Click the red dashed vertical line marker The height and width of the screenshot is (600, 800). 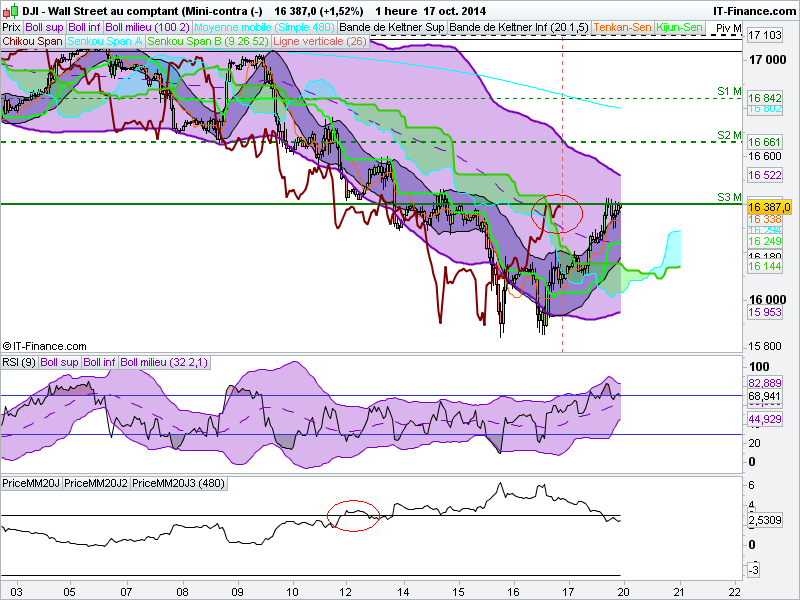[562, 194]
